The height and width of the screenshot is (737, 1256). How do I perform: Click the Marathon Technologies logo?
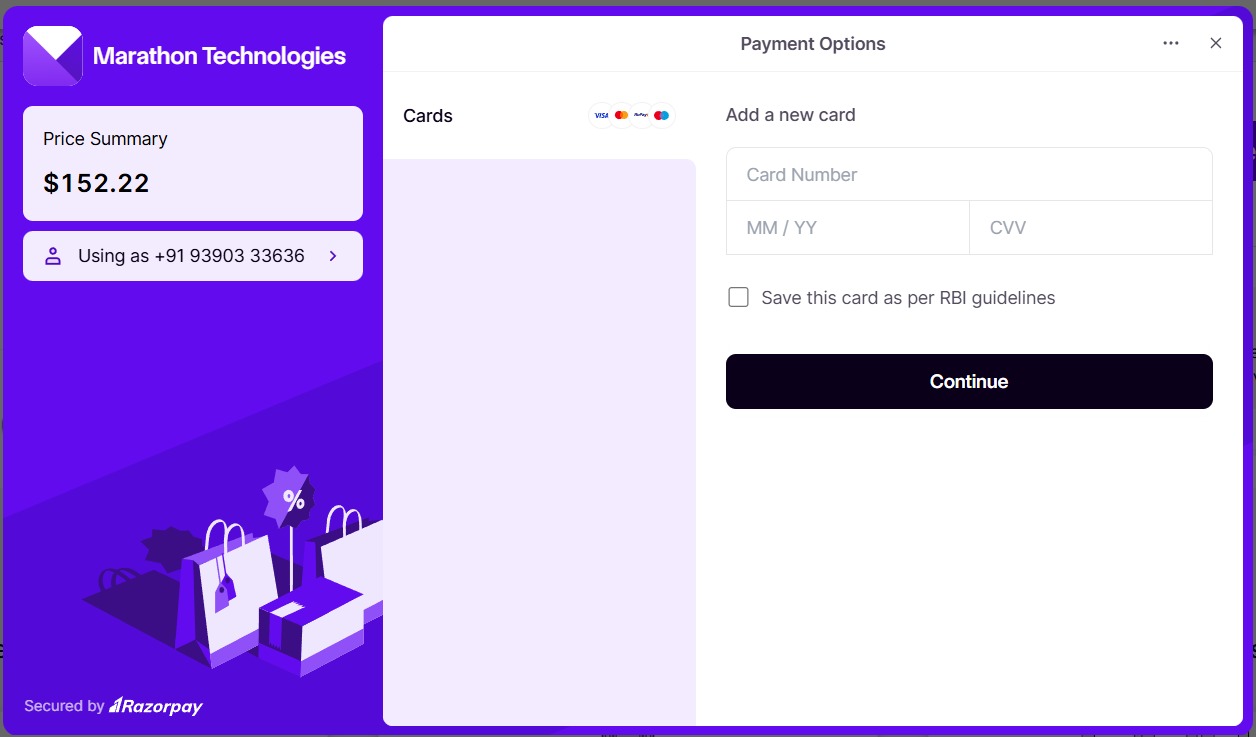(x=53, y=56)
